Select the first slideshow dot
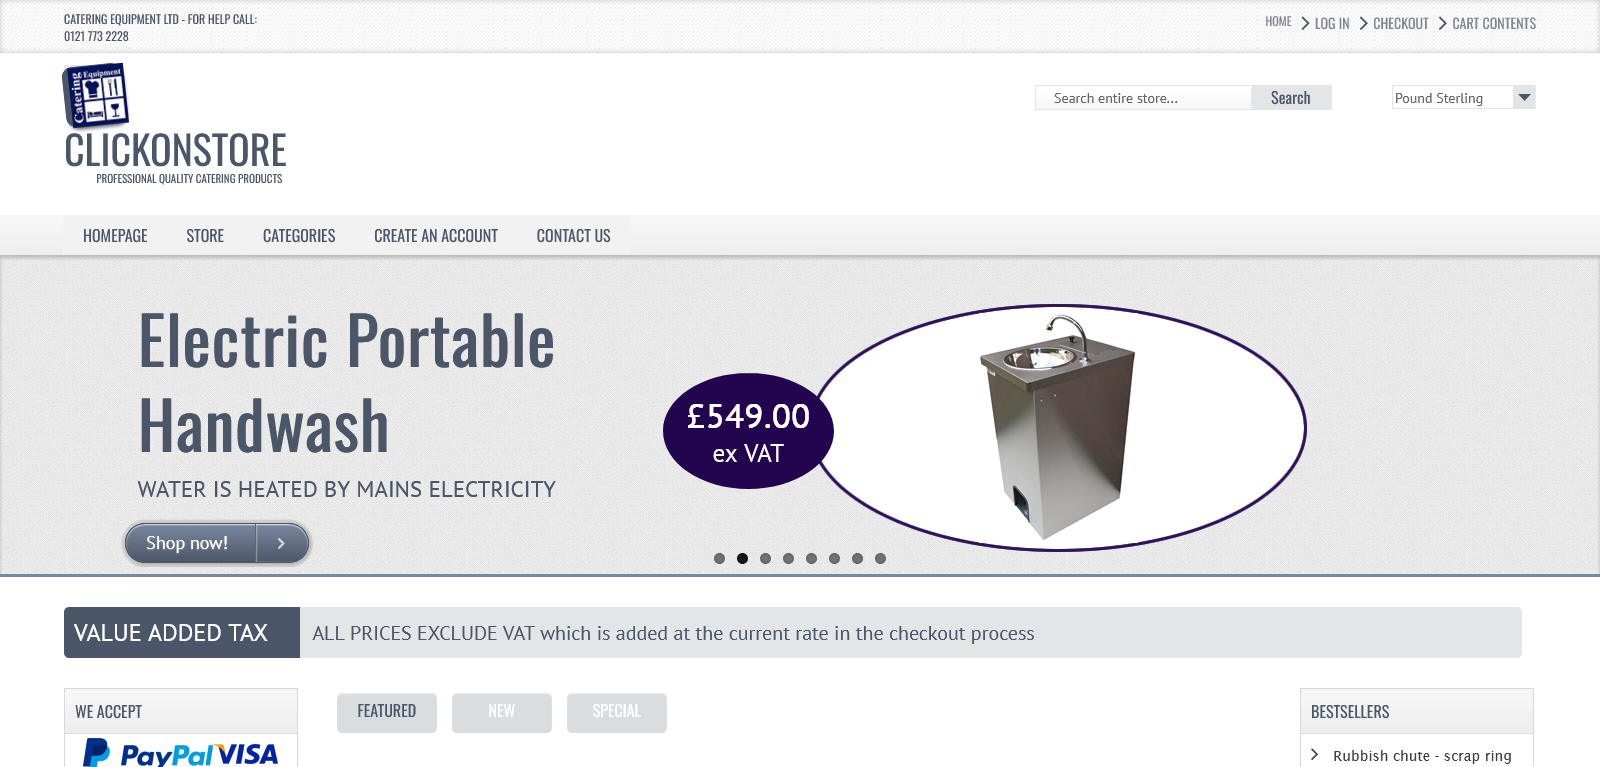Viewport: 1600px width, 767px height. click(x=719, y=559)
